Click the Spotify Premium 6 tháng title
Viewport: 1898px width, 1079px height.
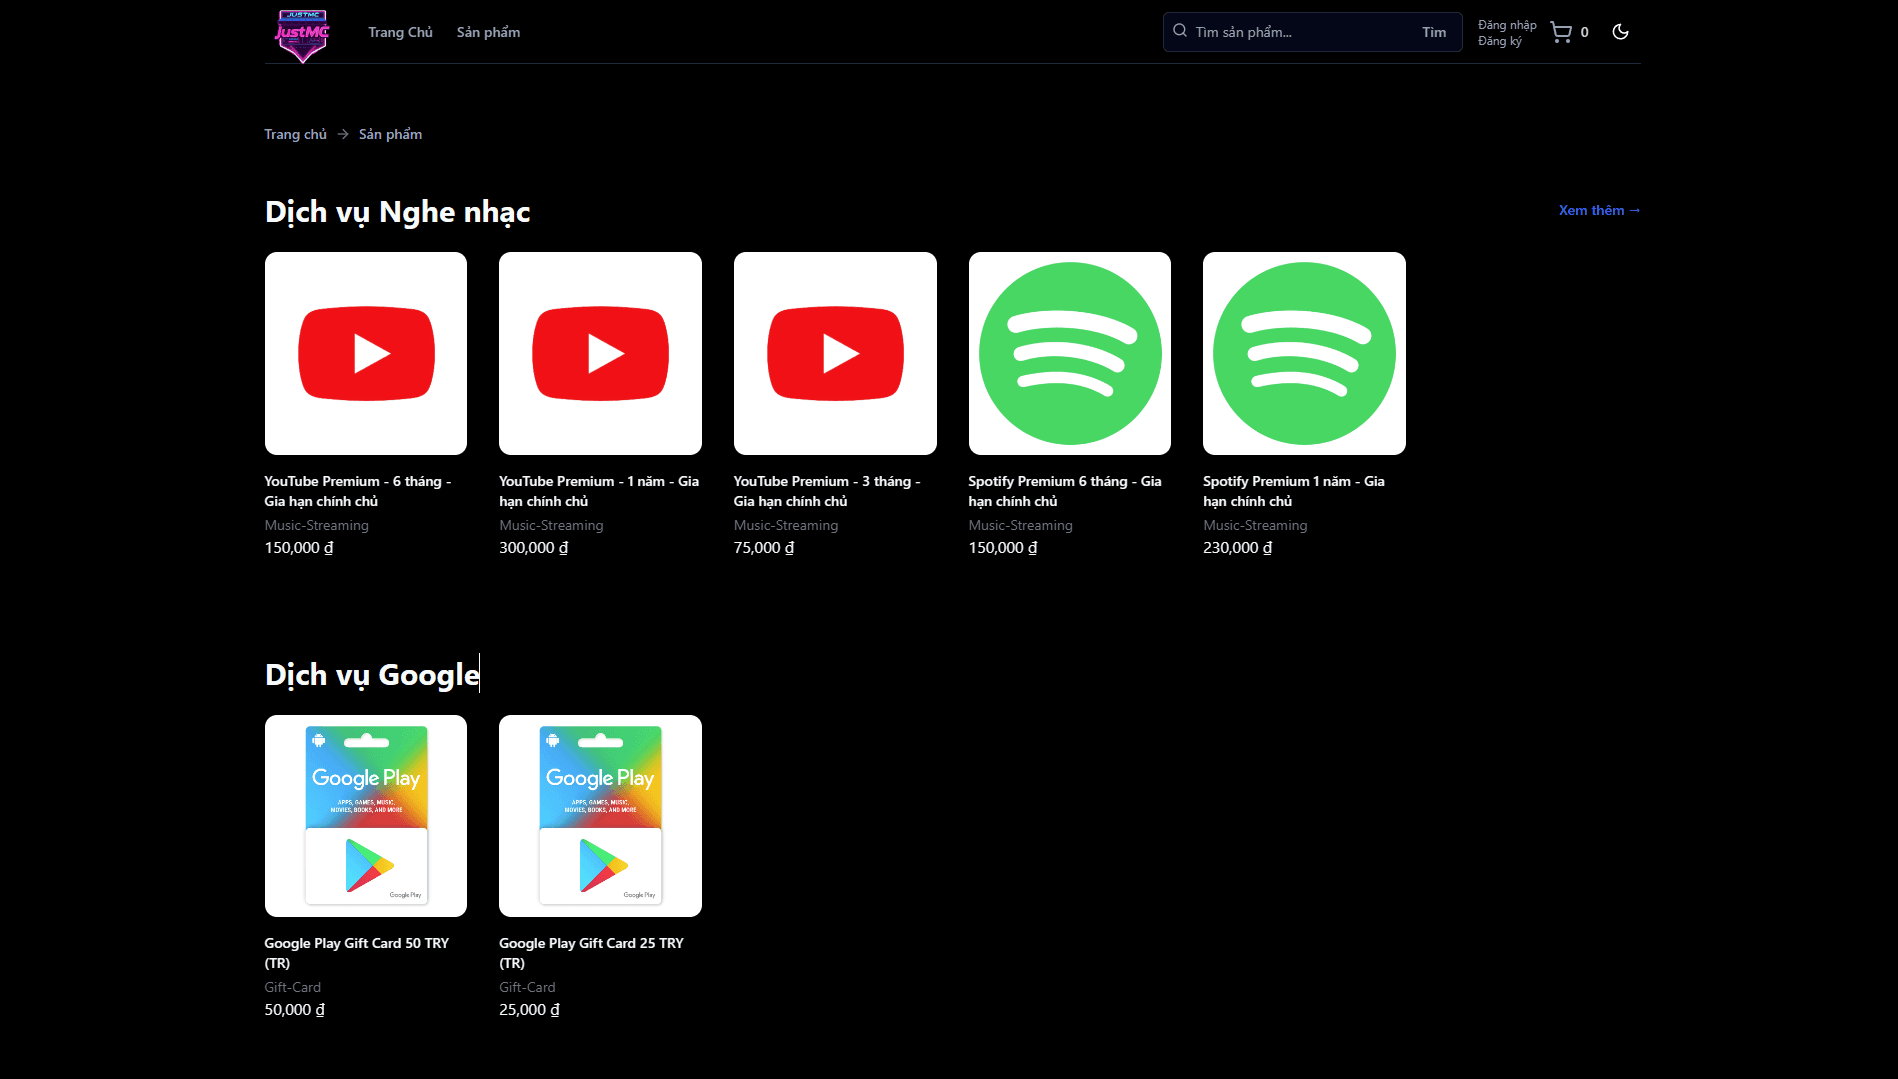tap(1065, 491)
